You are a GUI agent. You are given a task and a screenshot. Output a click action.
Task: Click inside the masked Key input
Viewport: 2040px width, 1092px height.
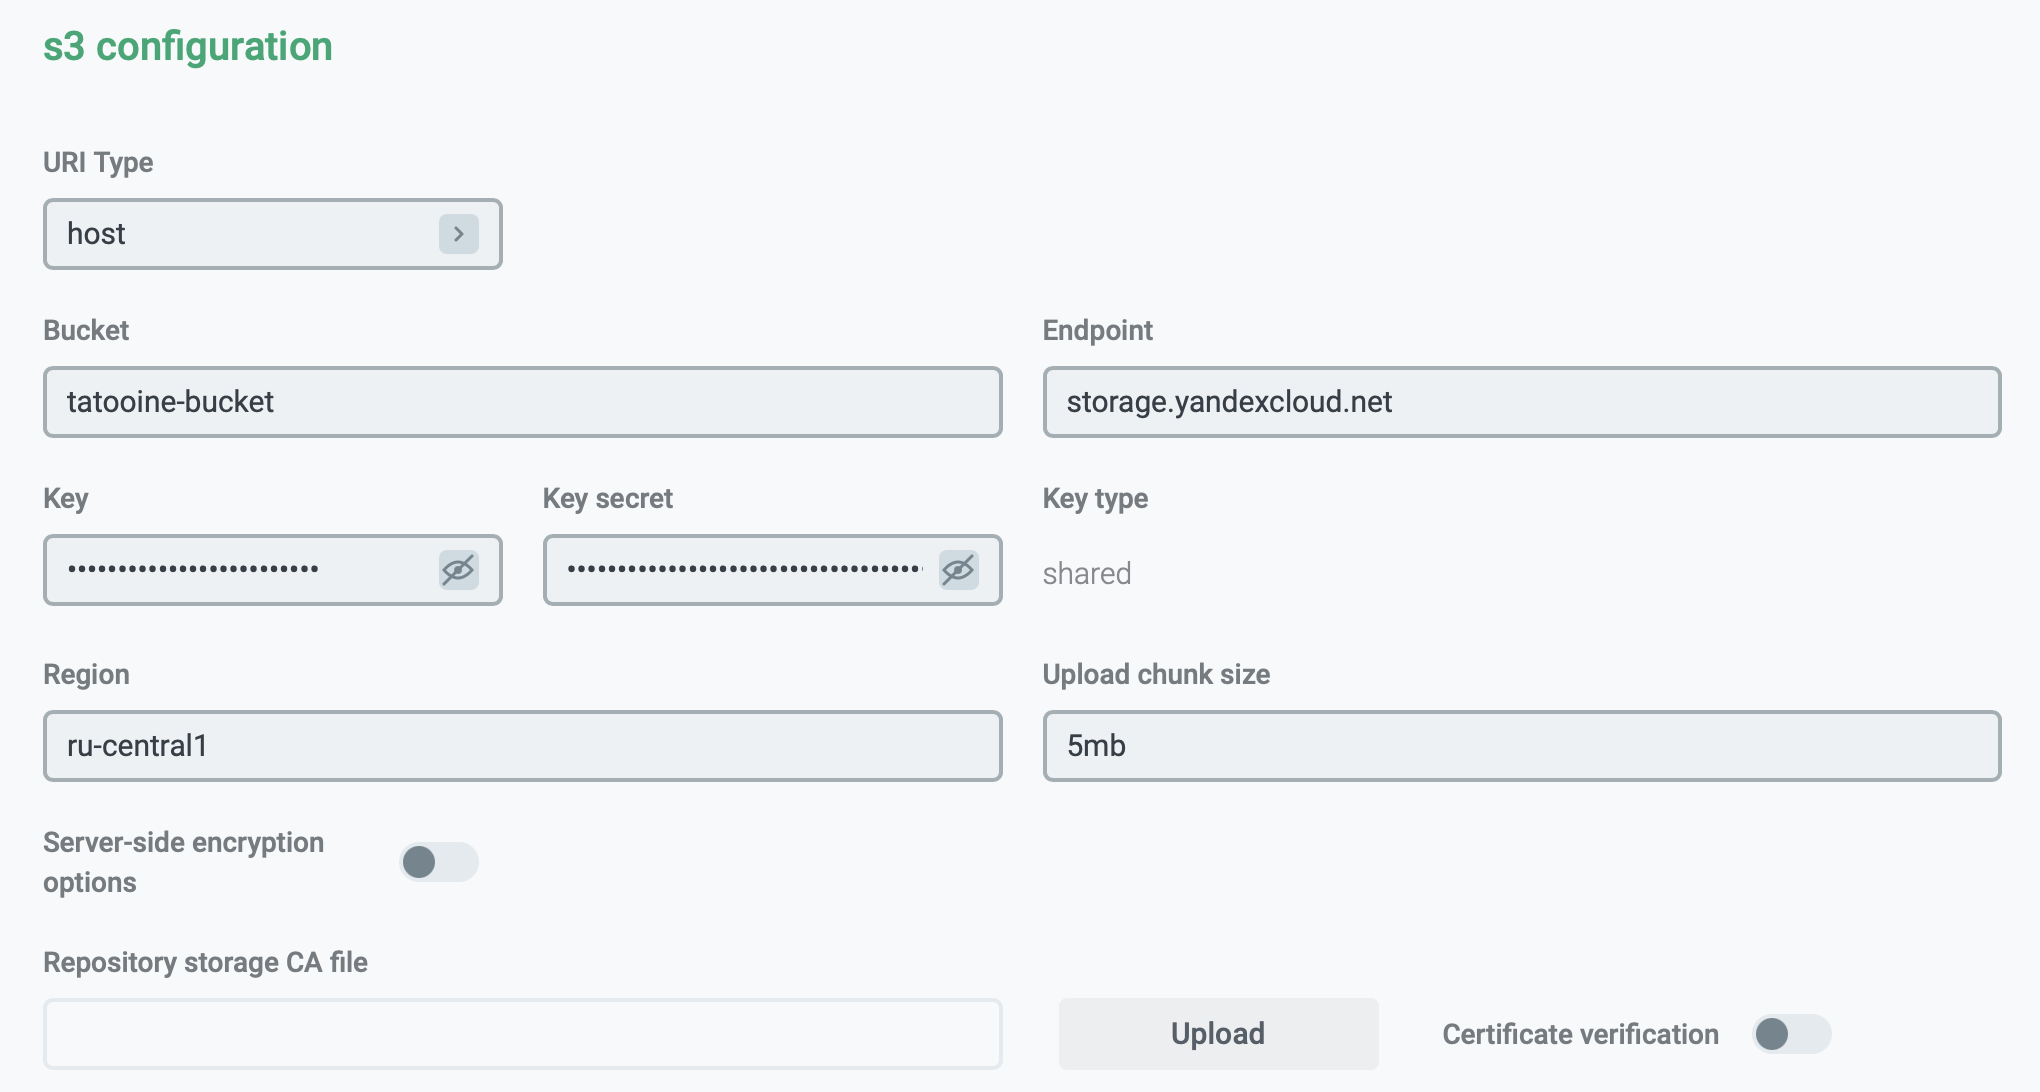pyautogui.click(x=240, y=570)
